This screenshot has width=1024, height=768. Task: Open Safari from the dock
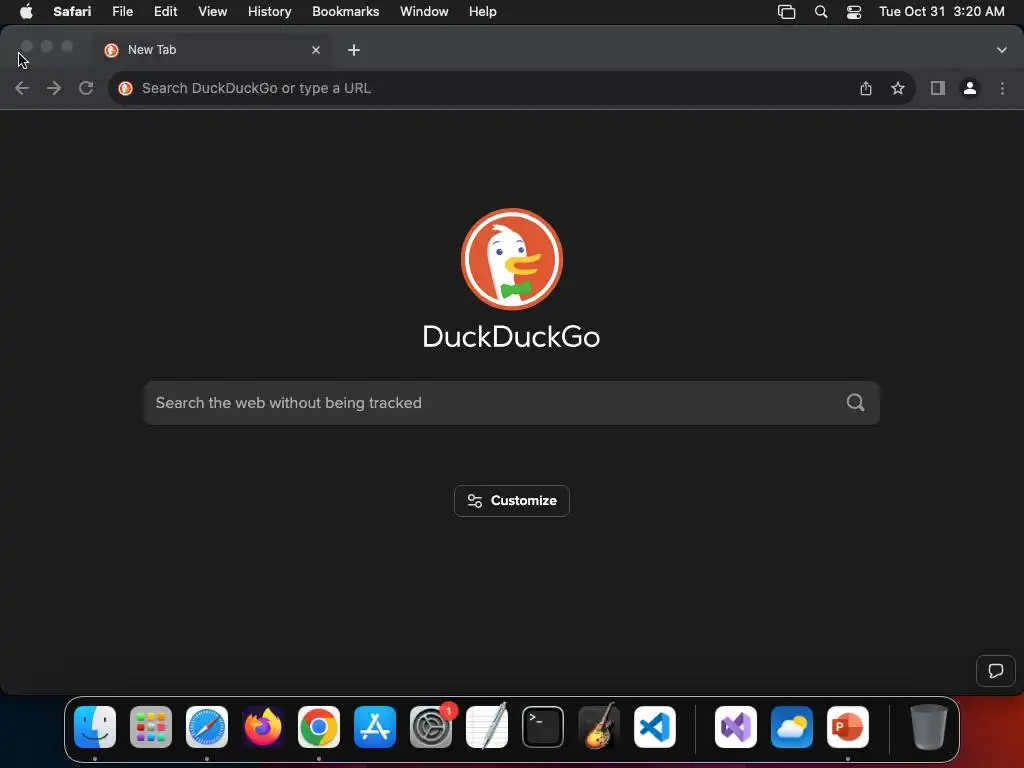point(207,727)
